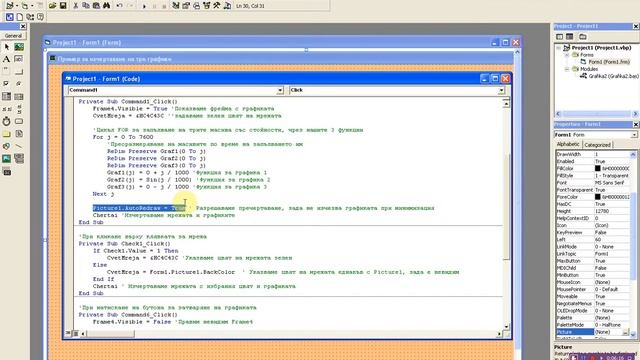Open the Form1 Form properties object dropdown
Viewport: 640px width, 360px height.
click(x=634, y=135)
